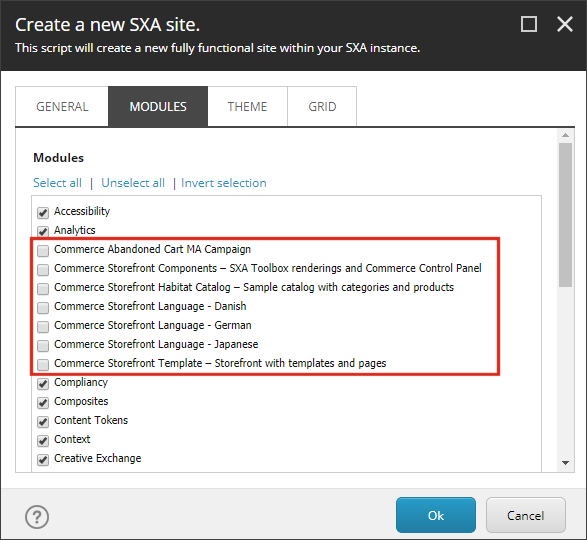587x540 pixels.
Task: Close the Create a new SXA site dialog
Action: [565, 24]
